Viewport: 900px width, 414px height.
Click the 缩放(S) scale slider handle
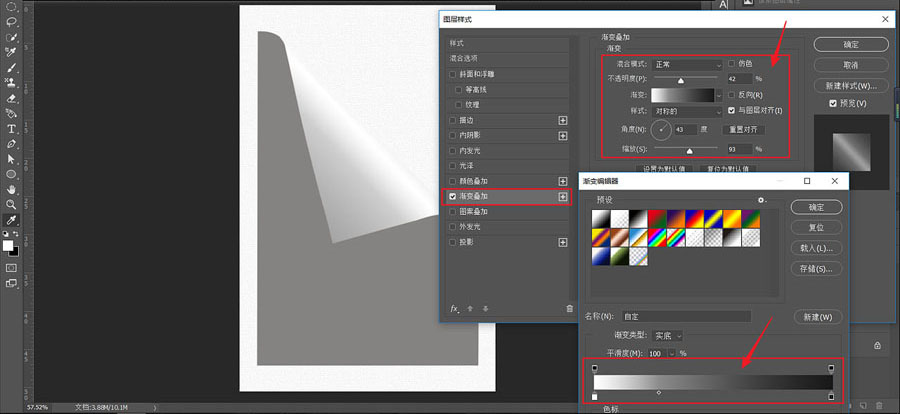(x=689, y=151)
